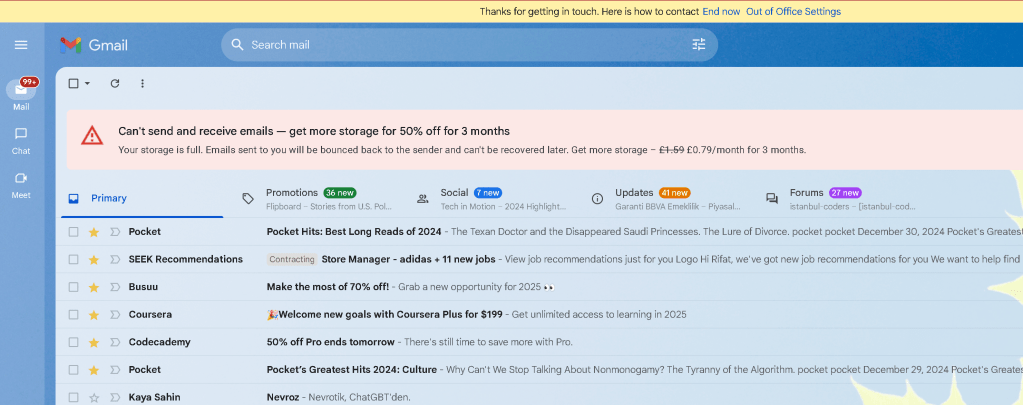
Task: Mark Codecademy email as important
Action: tap(115, 342)
